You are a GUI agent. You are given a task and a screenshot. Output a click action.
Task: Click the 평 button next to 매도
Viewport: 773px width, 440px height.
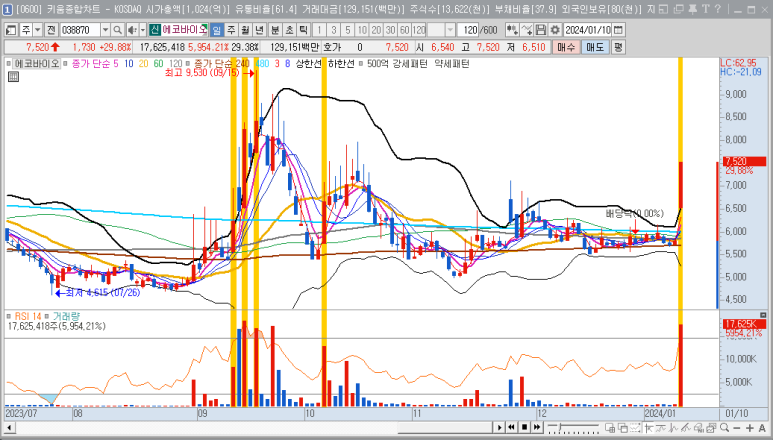(618, 47)
